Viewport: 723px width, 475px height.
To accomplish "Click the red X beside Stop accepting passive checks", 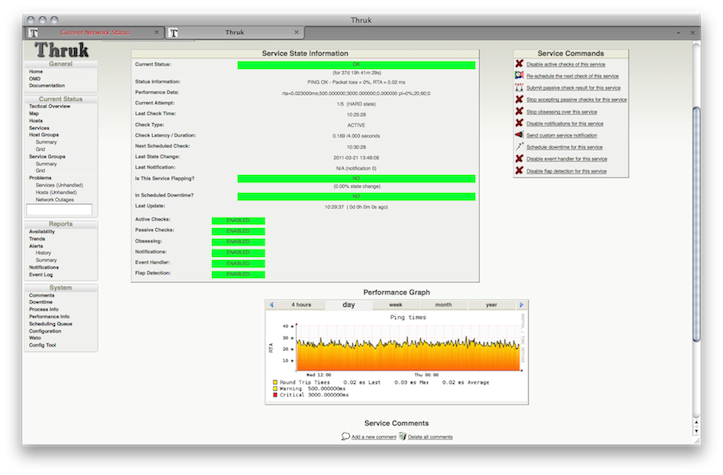I will pos(519,99).
